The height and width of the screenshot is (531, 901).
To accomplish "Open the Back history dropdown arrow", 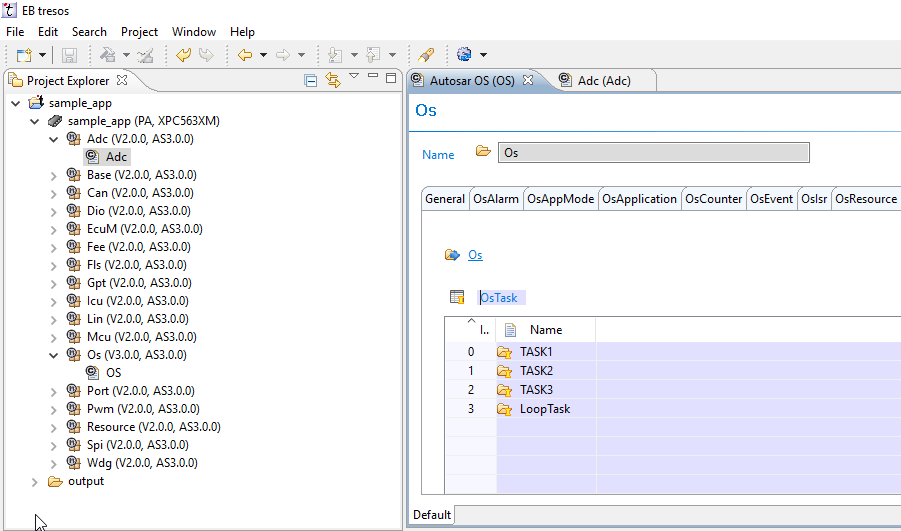I will click(263, 55).
